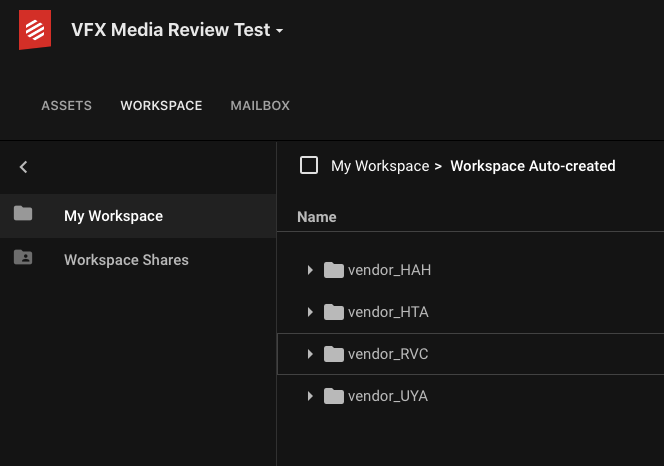Viewport: 664px width, 466px height.
Task: Click the Workspace Shares shared-folder icon
Action: (x=23, y=257)
